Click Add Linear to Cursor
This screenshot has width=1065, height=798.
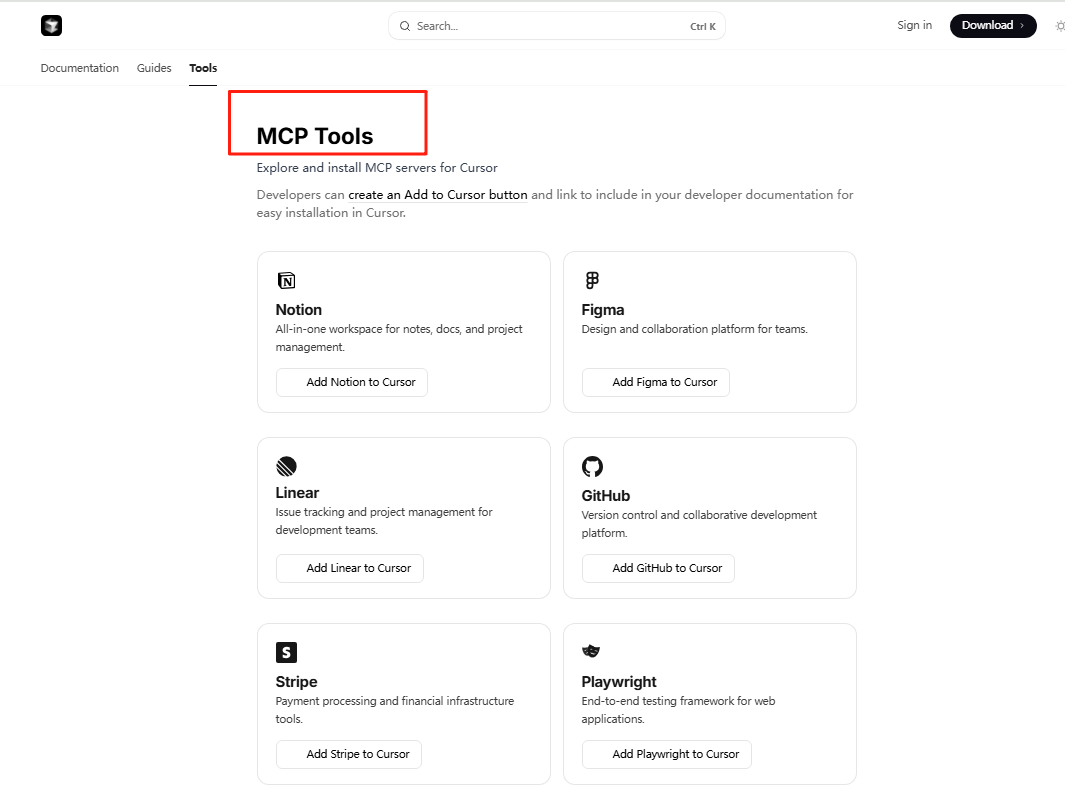click(x=350, y=568)
